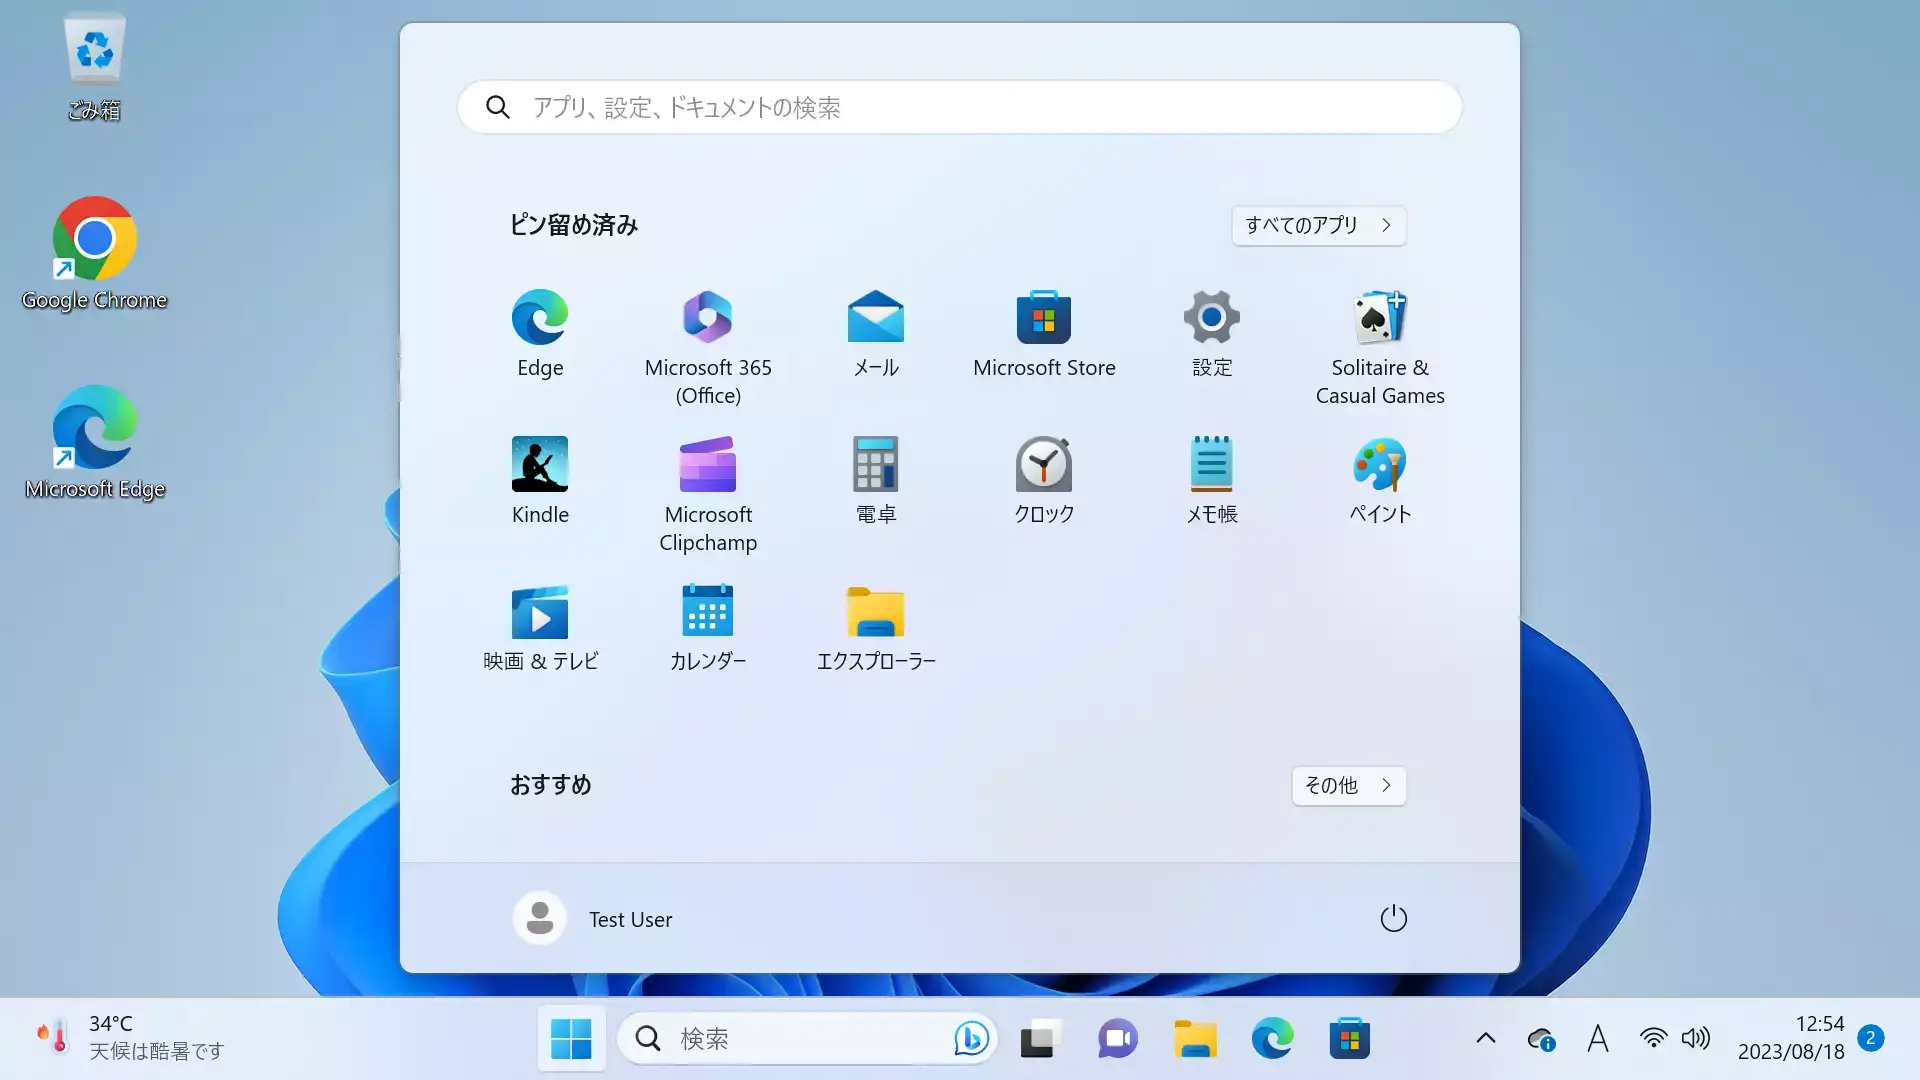Open the clock showing 12:54
1920x1080 pixels.
click(x=1790, y=1038)
